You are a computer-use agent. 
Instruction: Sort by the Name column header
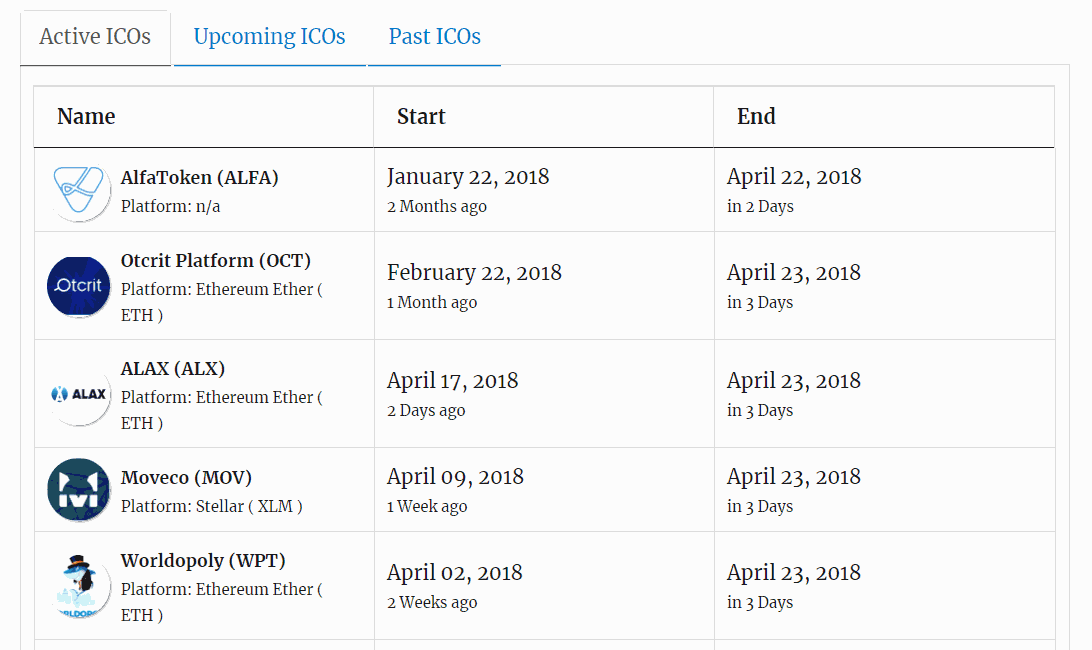coord(86,117)
